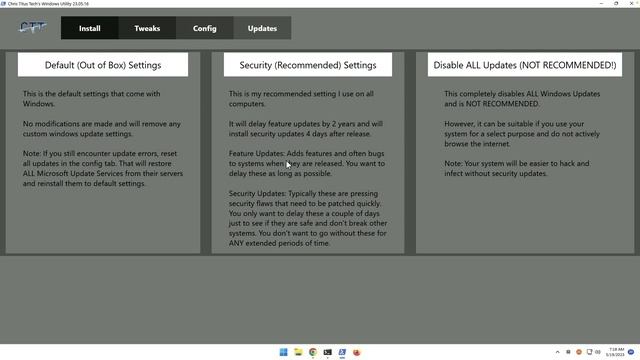Viewport: 640px width, 360px height.
Task: Open the Install tab
Action: click(90, 28)
